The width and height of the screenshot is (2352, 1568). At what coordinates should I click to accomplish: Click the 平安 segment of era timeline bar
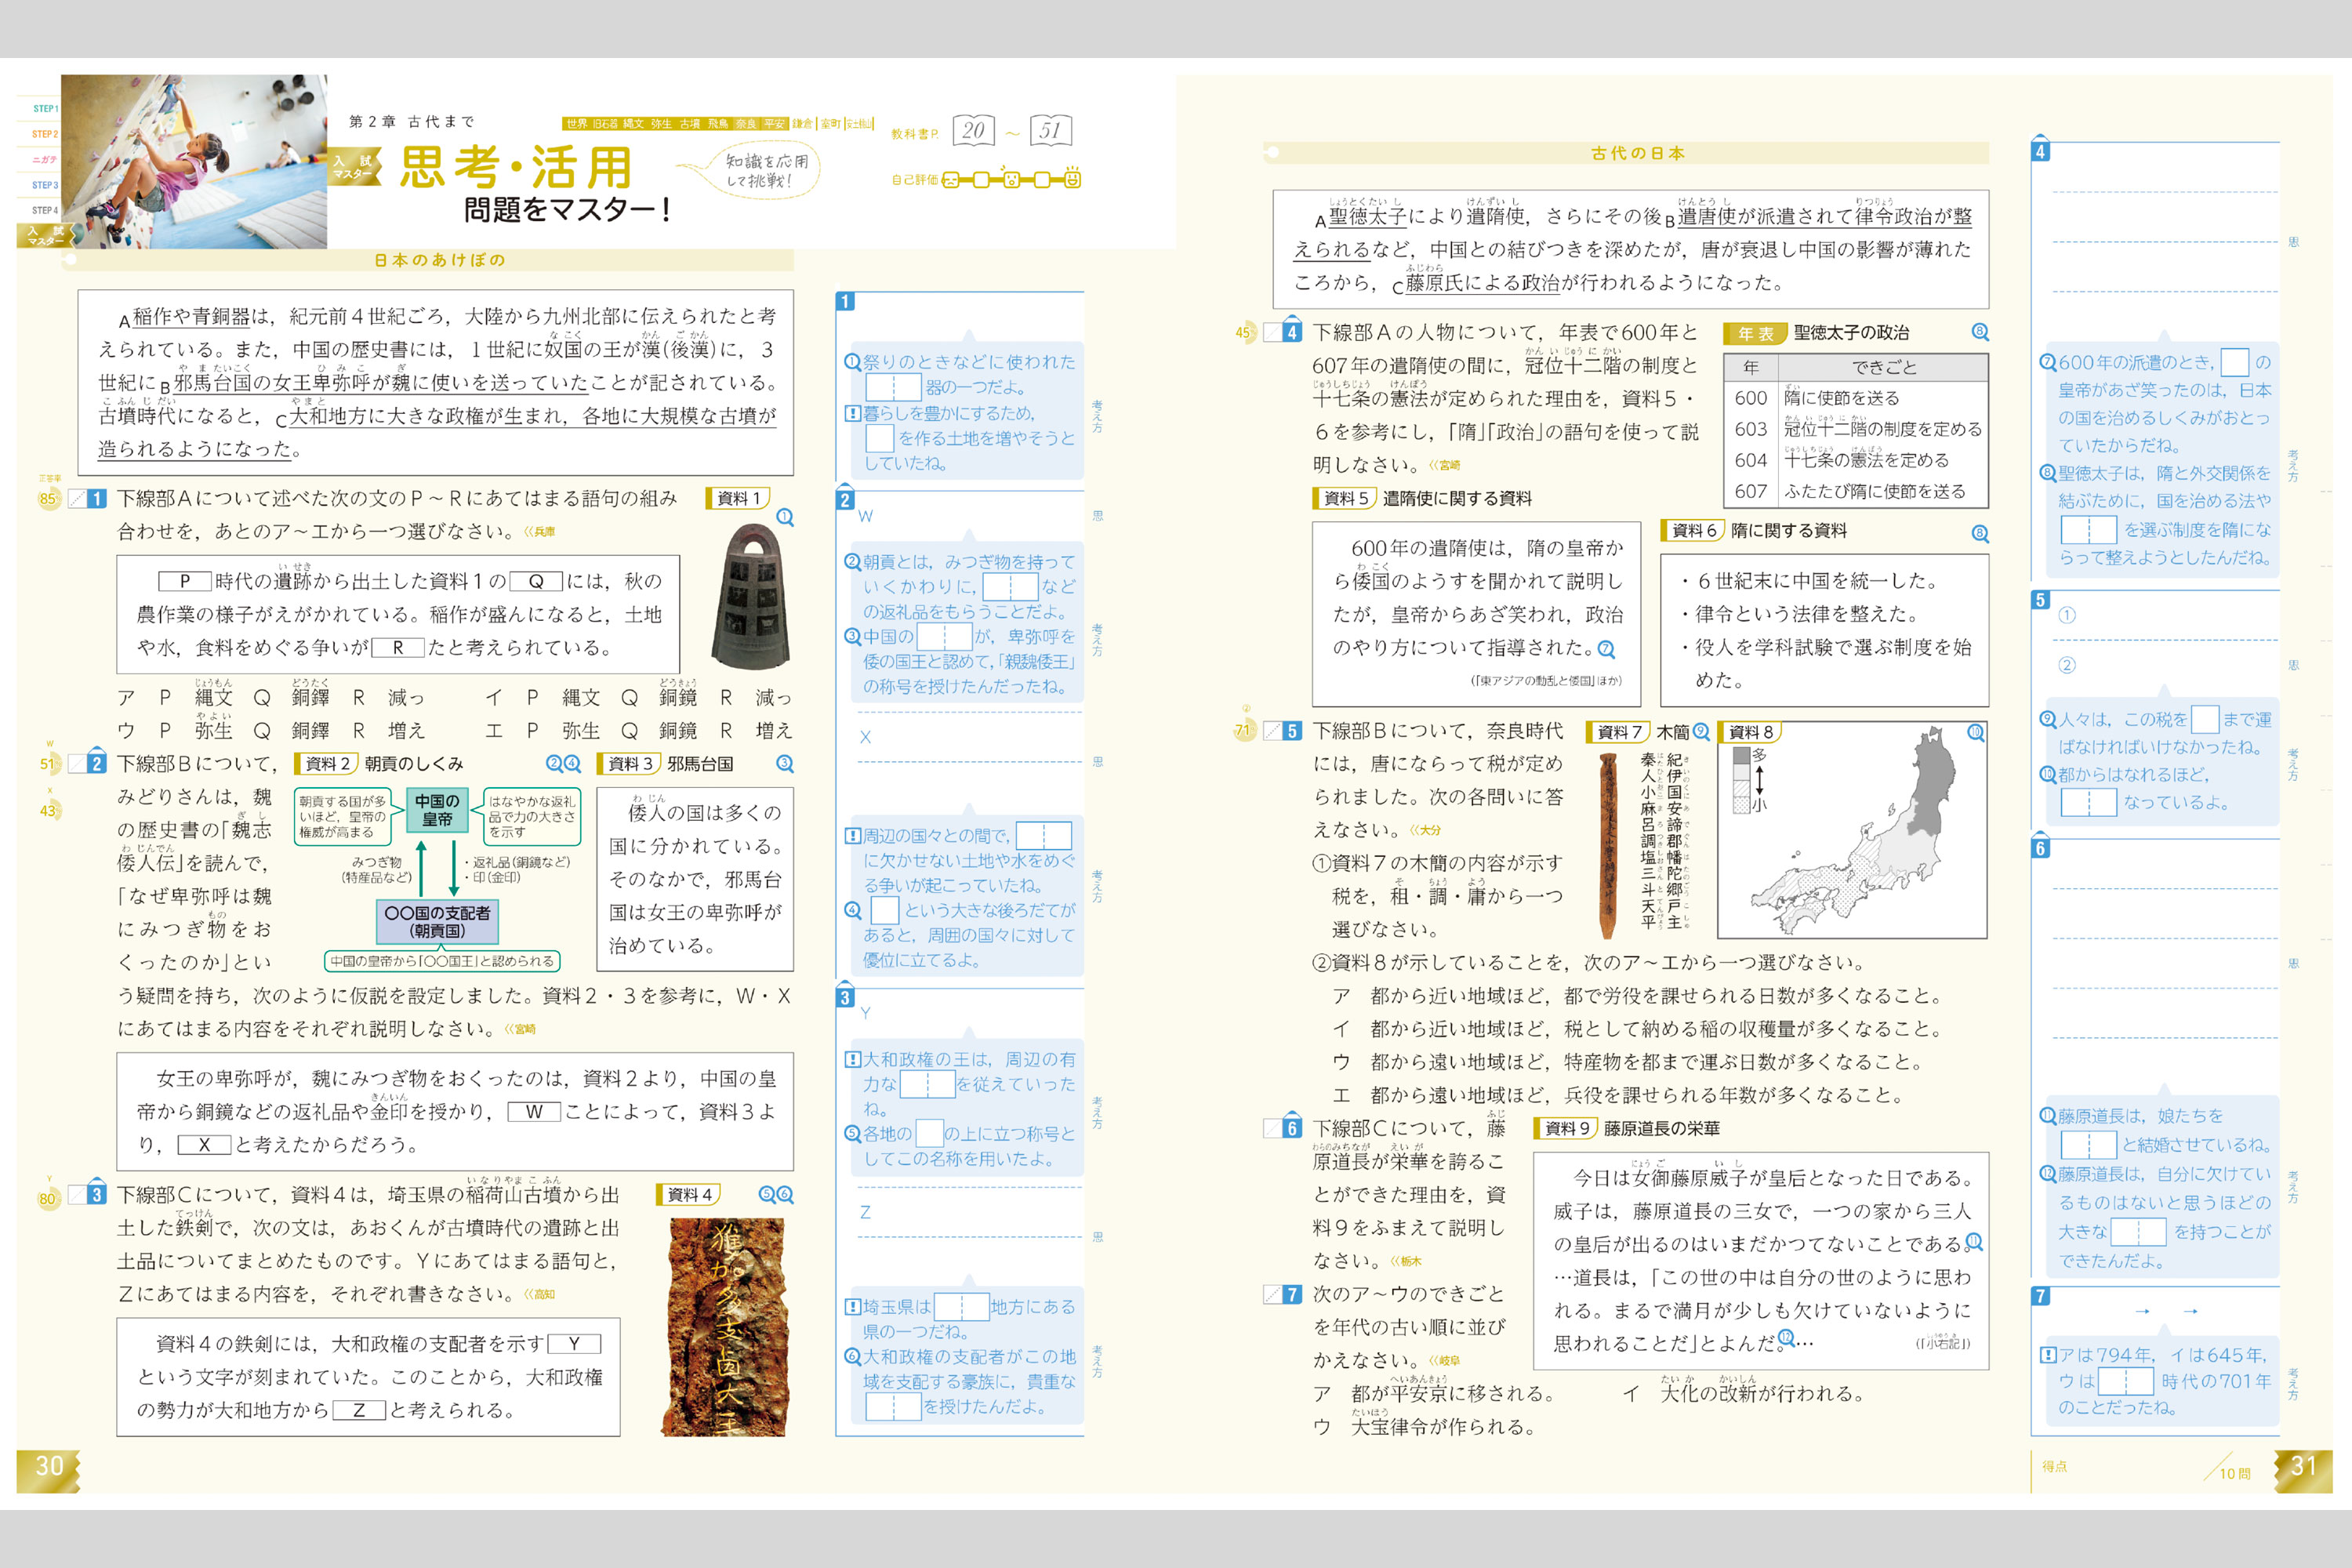coord(775,124)
